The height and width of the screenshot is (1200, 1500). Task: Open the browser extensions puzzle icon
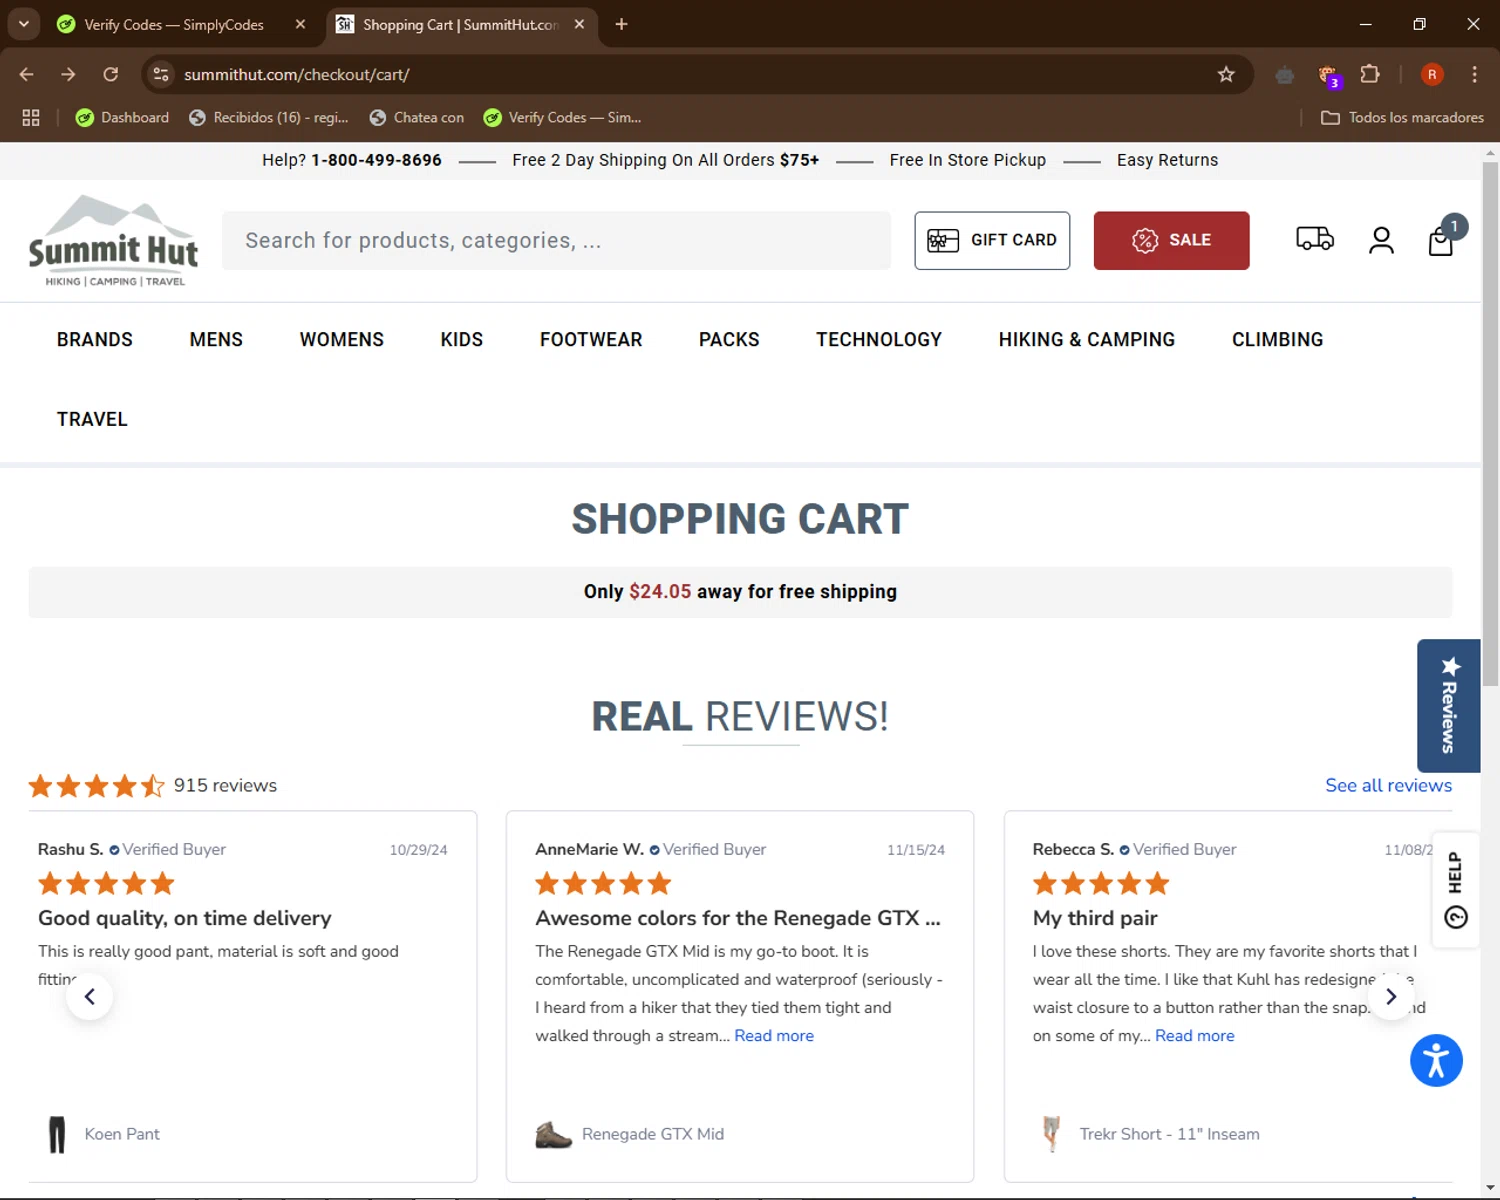[x=1370, y=74]
